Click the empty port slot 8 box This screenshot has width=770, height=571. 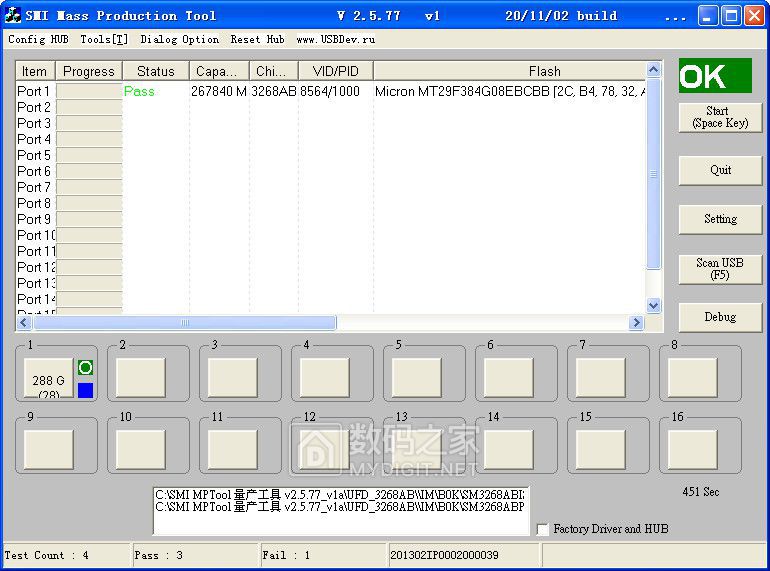click(692, 377)
